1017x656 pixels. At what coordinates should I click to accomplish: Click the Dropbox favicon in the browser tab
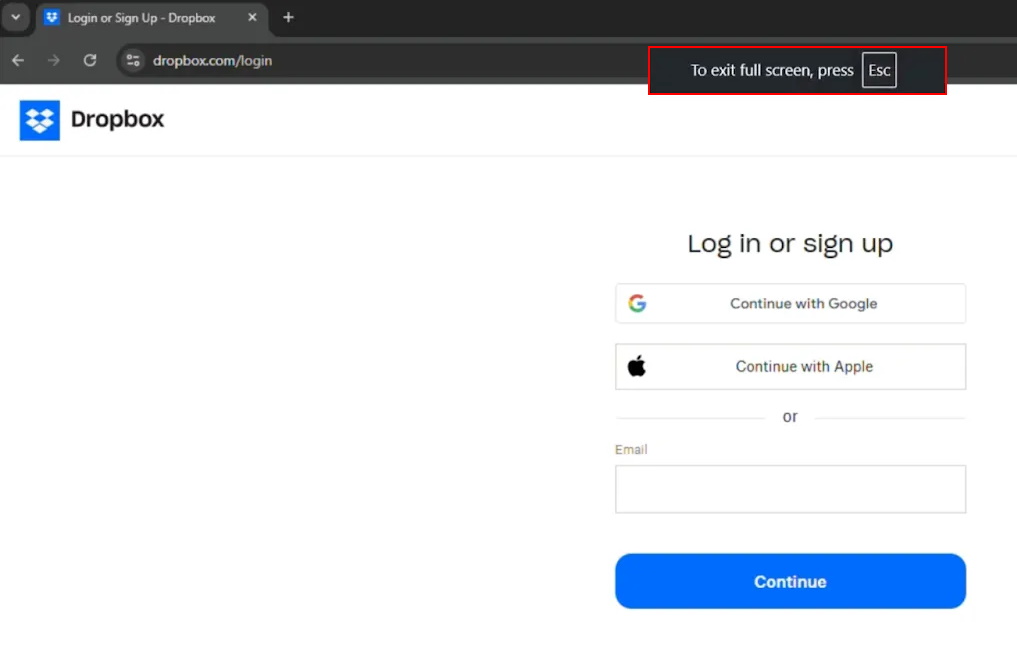51,17
